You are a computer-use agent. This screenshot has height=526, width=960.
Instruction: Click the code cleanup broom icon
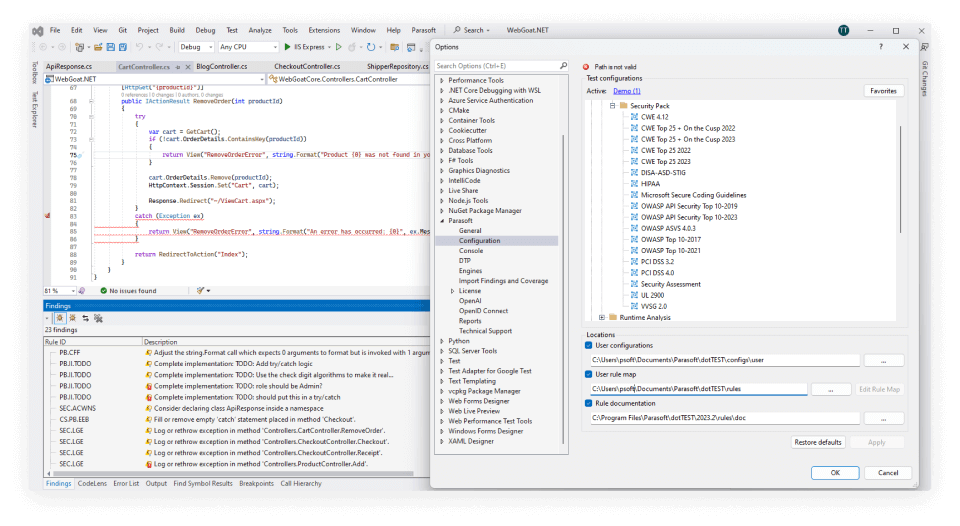200,291
